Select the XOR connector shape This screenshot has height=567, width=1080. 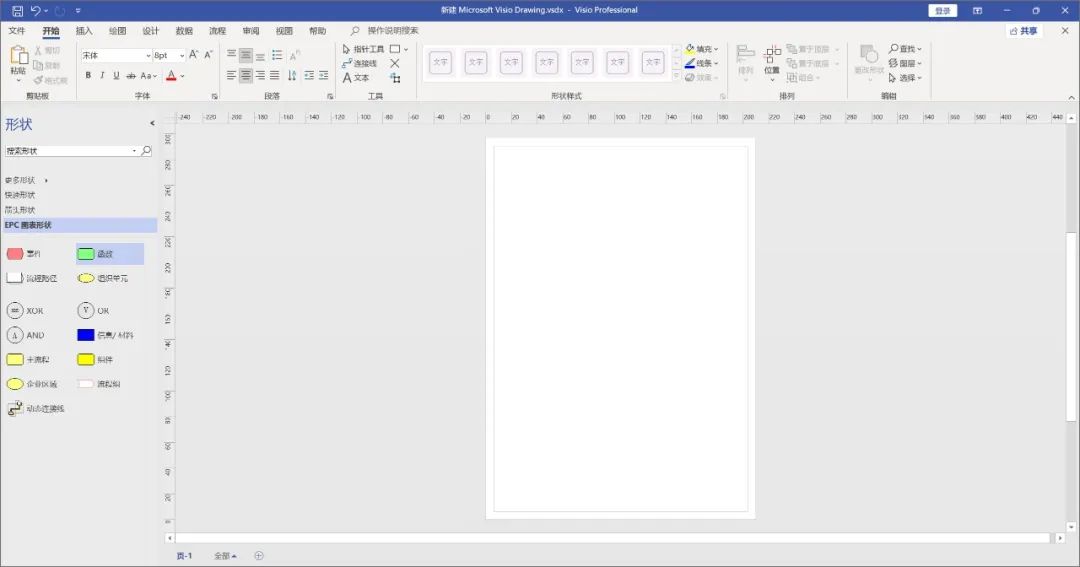coord(25,311)
